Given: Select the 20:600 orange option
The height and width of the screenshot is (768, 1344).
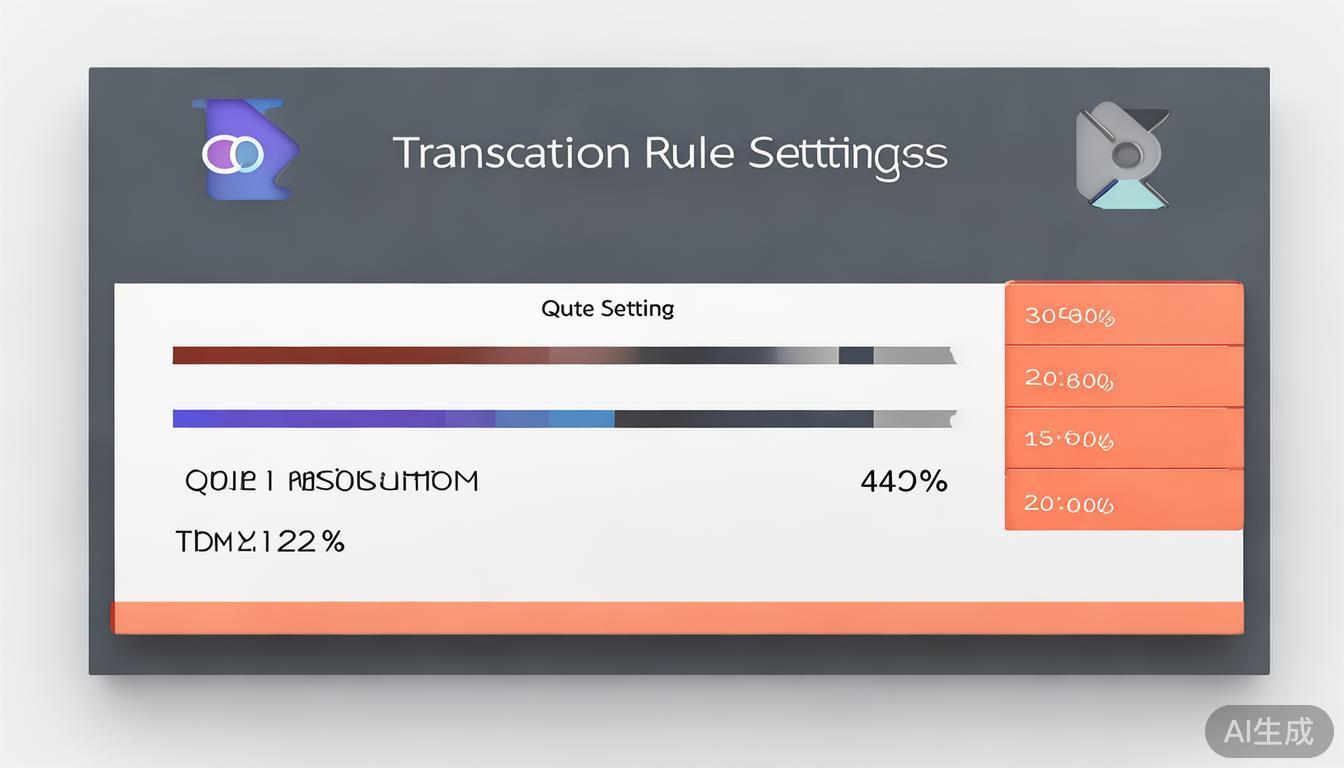Looking at the screenshot, I should (1123, 378).
